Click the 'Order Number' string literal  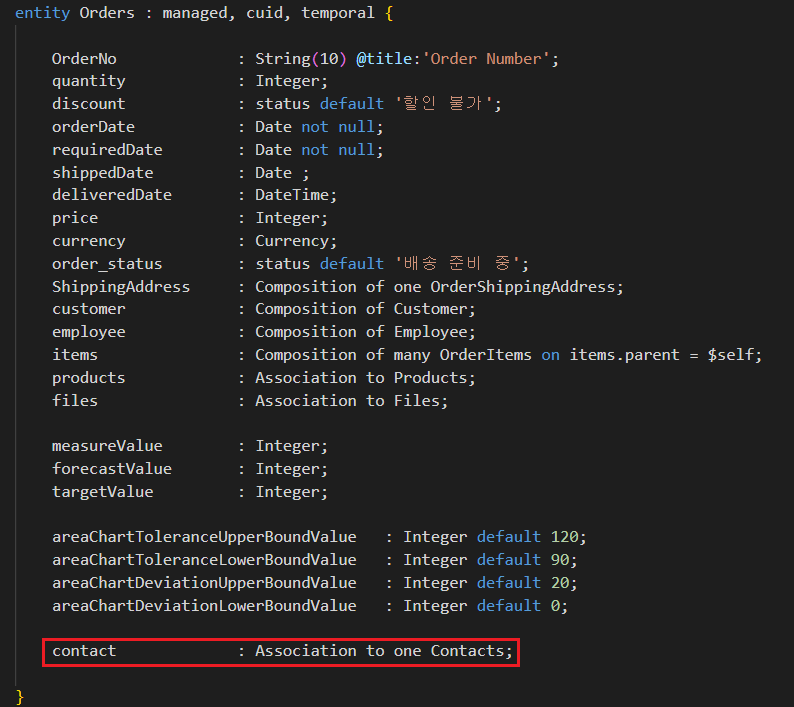click(x=486, y=59)
